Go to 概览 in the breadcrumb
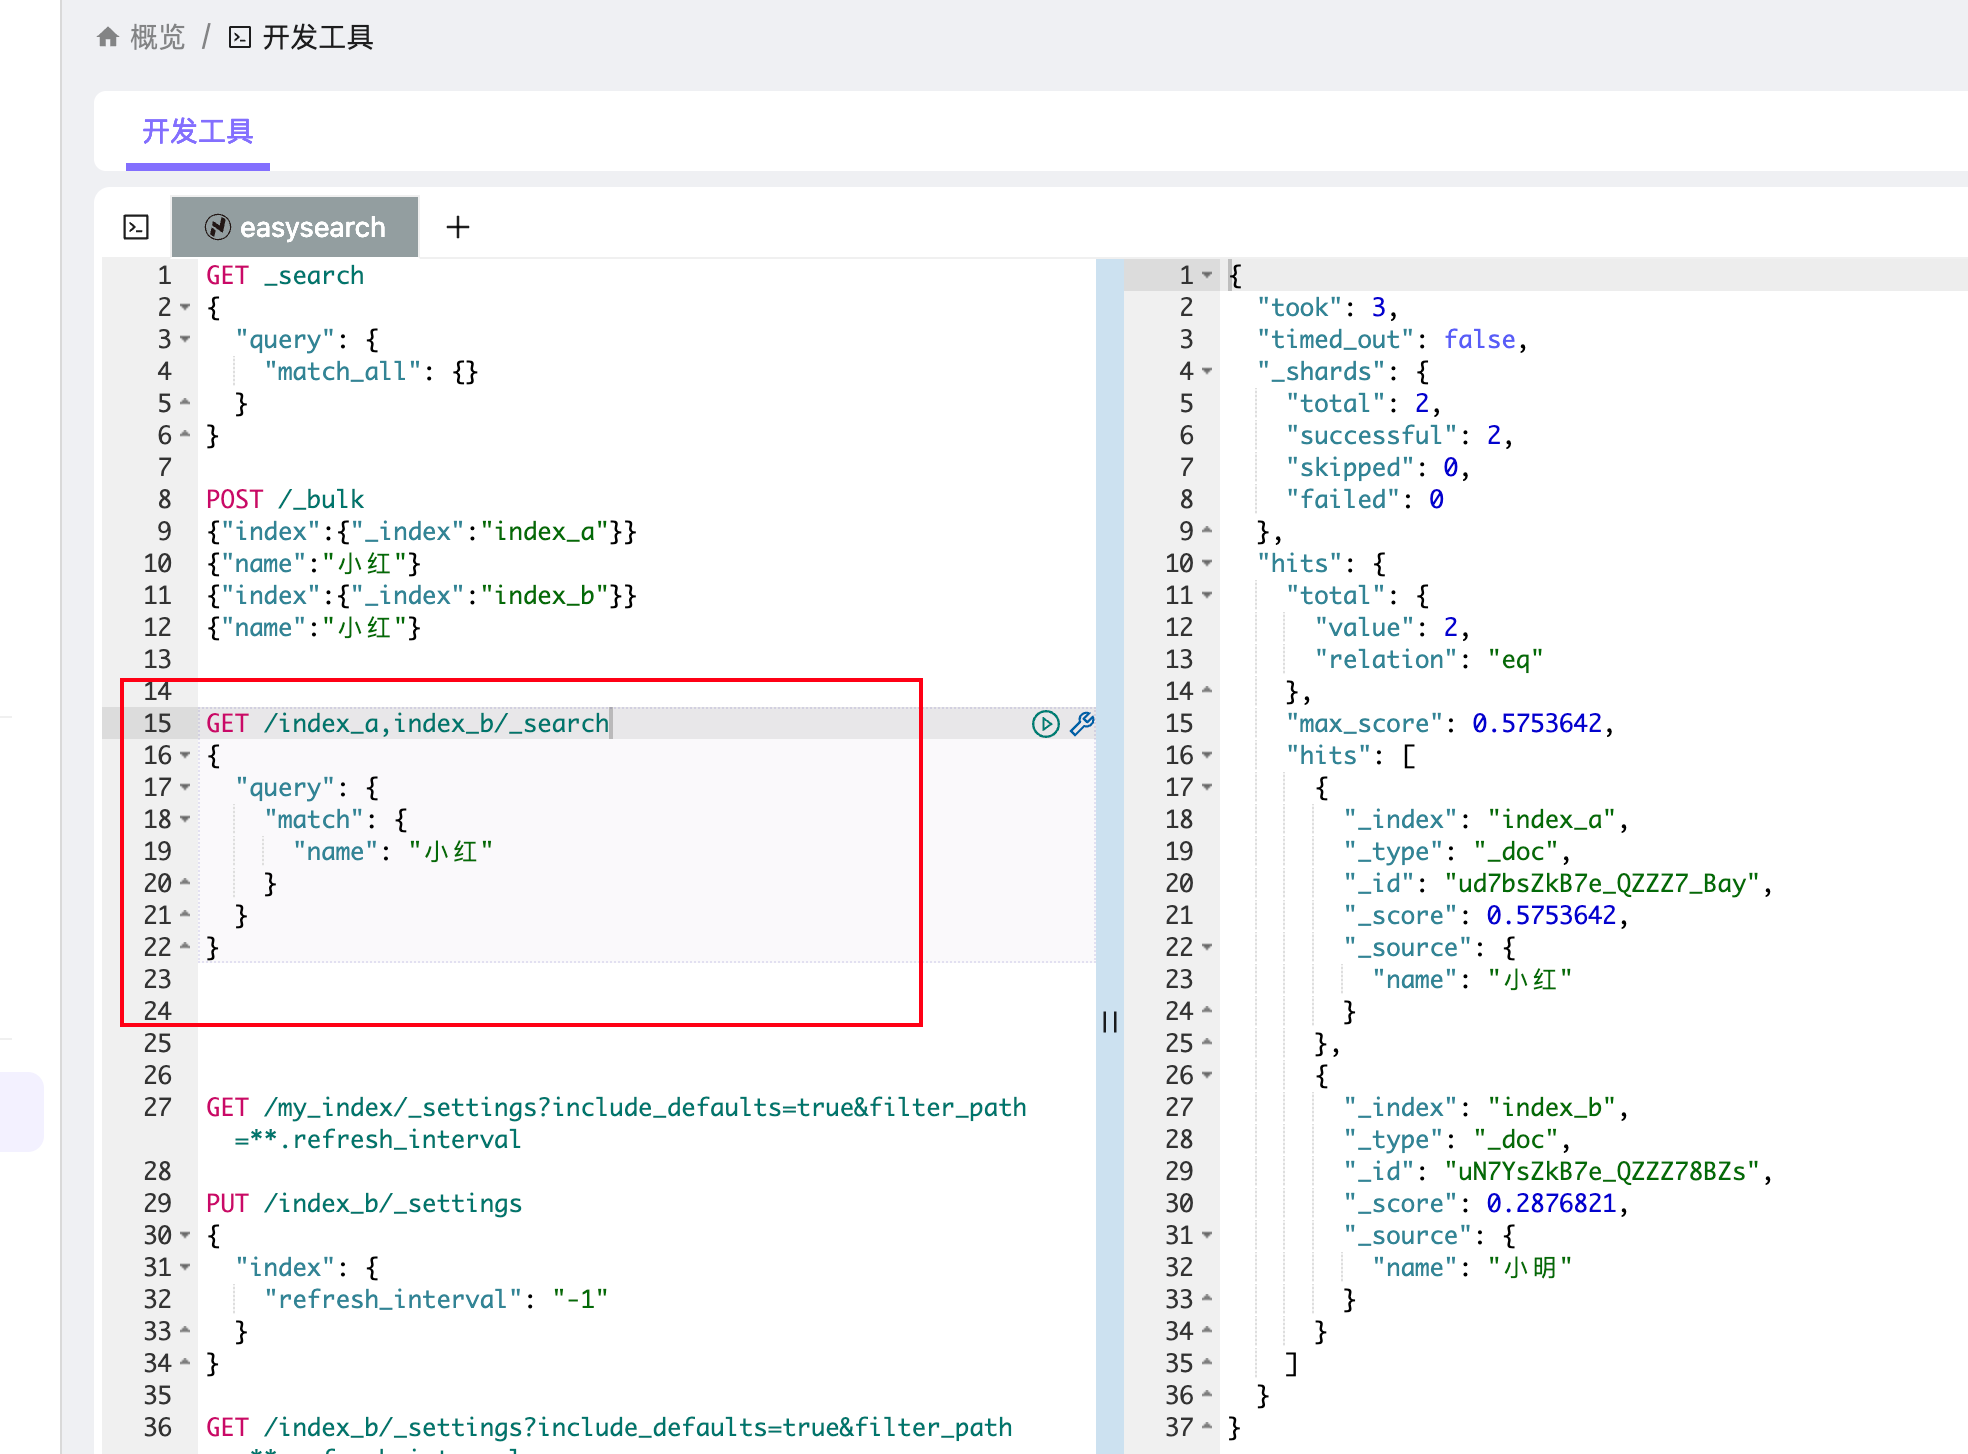1968x1454 pixels. point(157,38)
